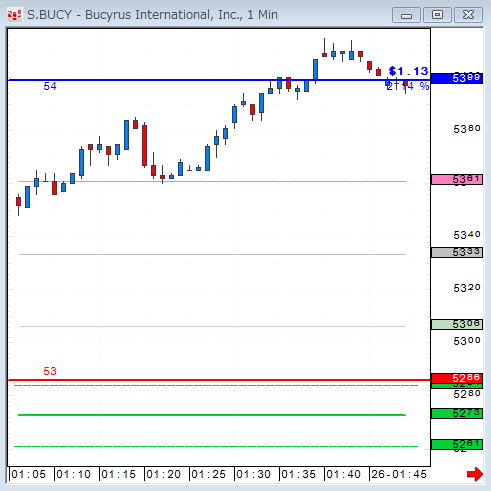Viewport: 491px width, 491px height.
Task: Click the green 5261 price label
Action: coord(457,444)
